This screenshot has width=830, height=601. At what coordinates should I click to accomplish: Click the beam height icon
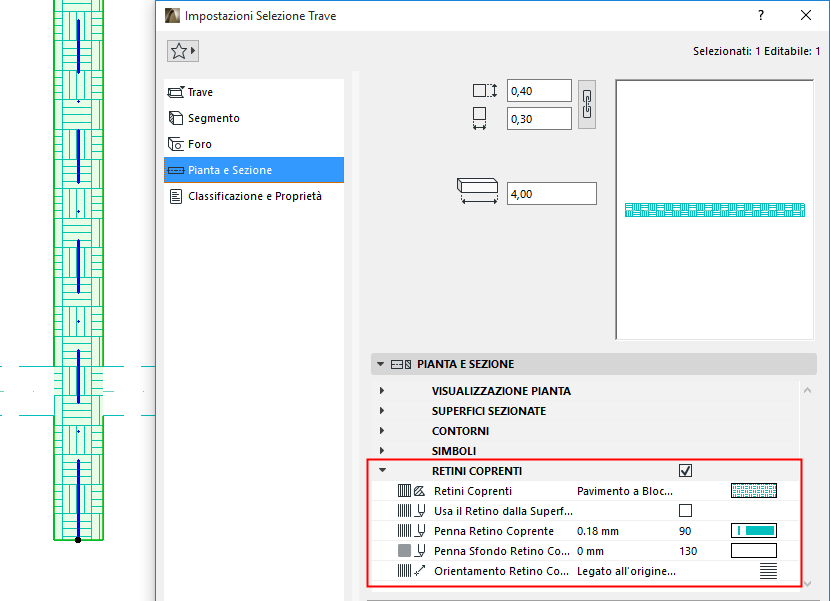tap(485, 91)
